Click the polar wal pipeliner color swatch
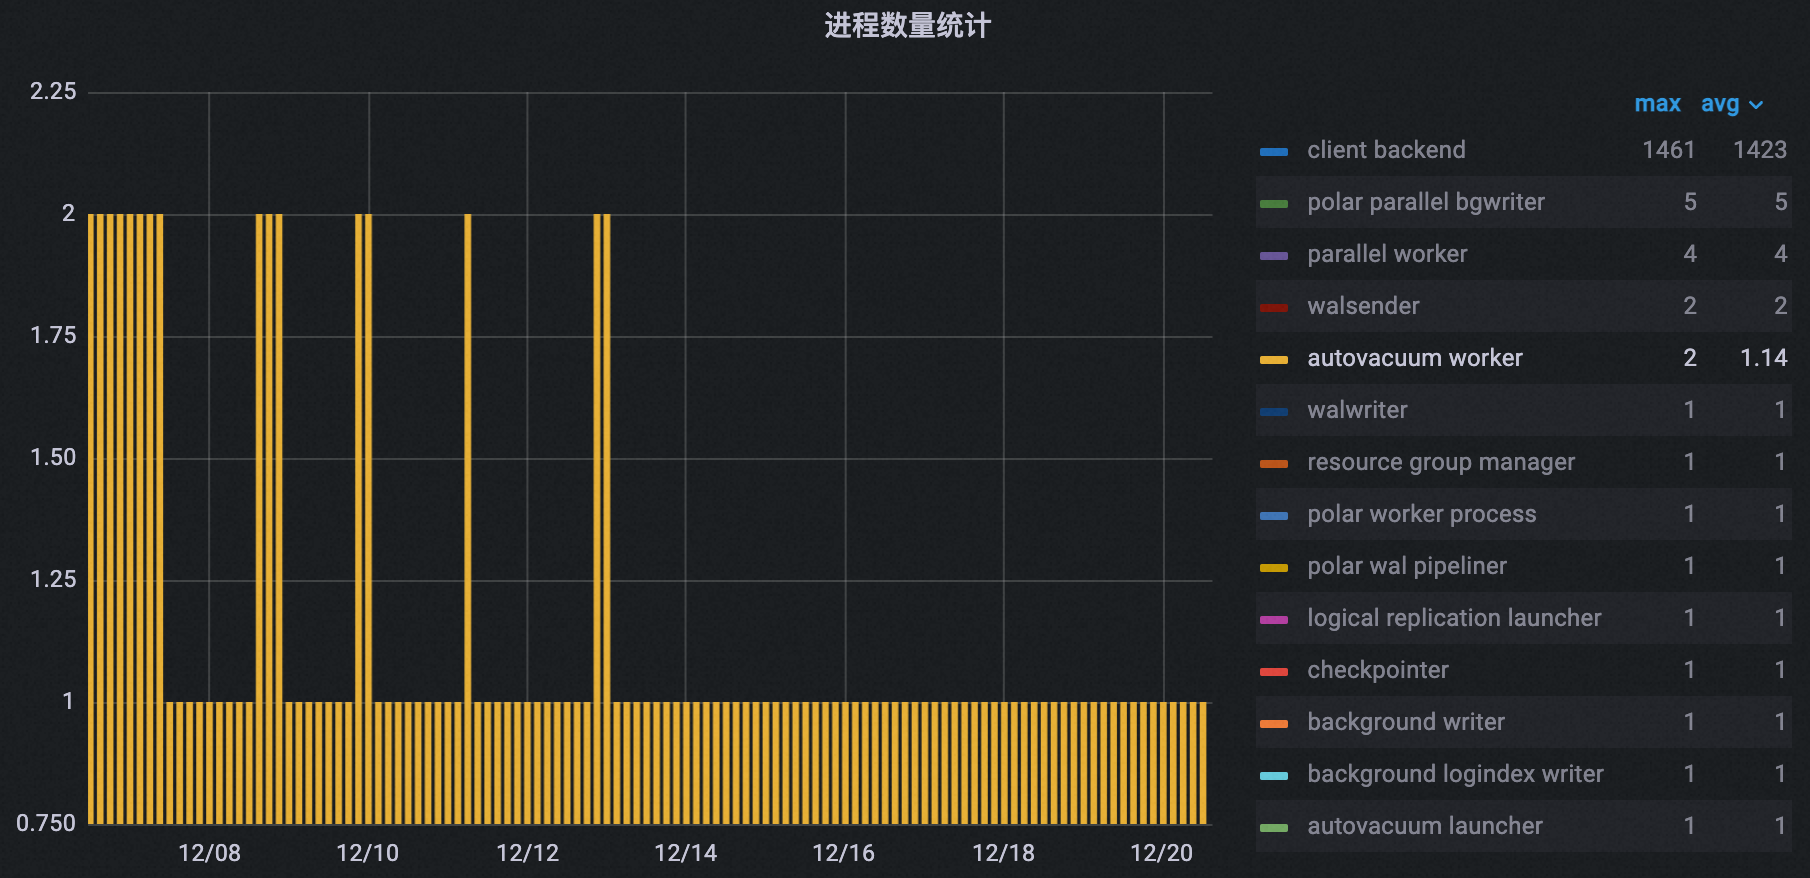 pos(1274,568)
